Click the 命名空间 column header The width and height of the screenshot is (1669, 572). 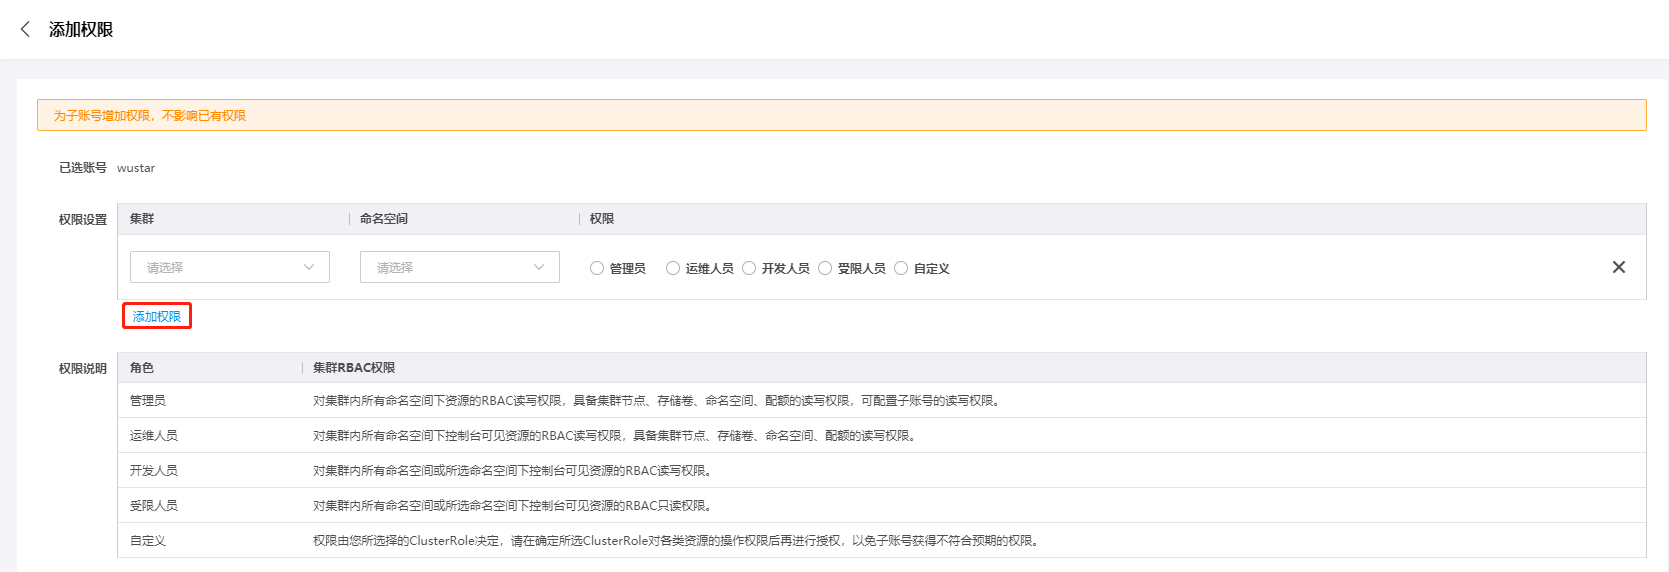[x=384, y=219]
